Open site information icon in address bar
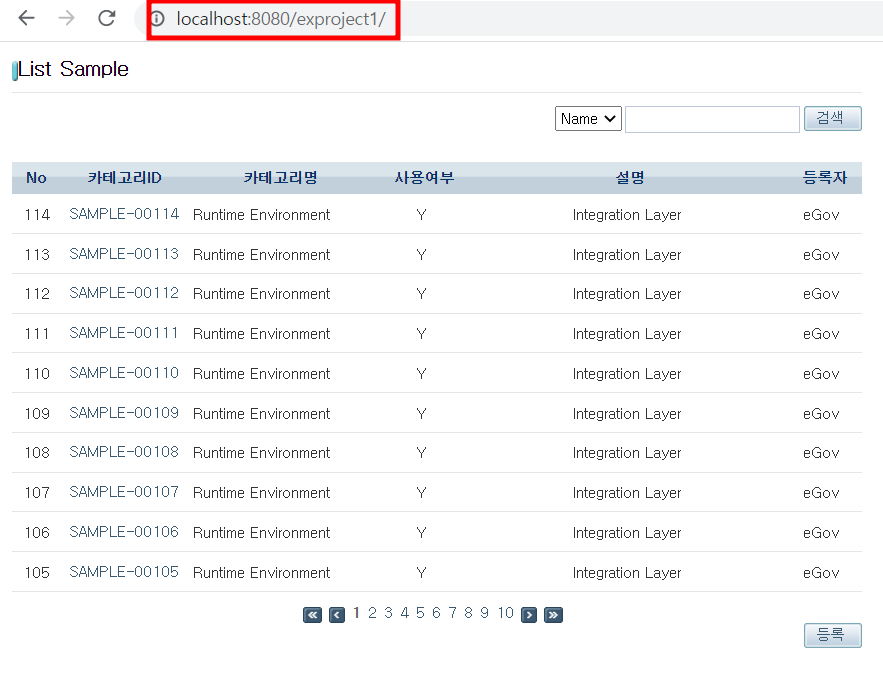Viewport: 883px width, 691px height. pos(157,19)
